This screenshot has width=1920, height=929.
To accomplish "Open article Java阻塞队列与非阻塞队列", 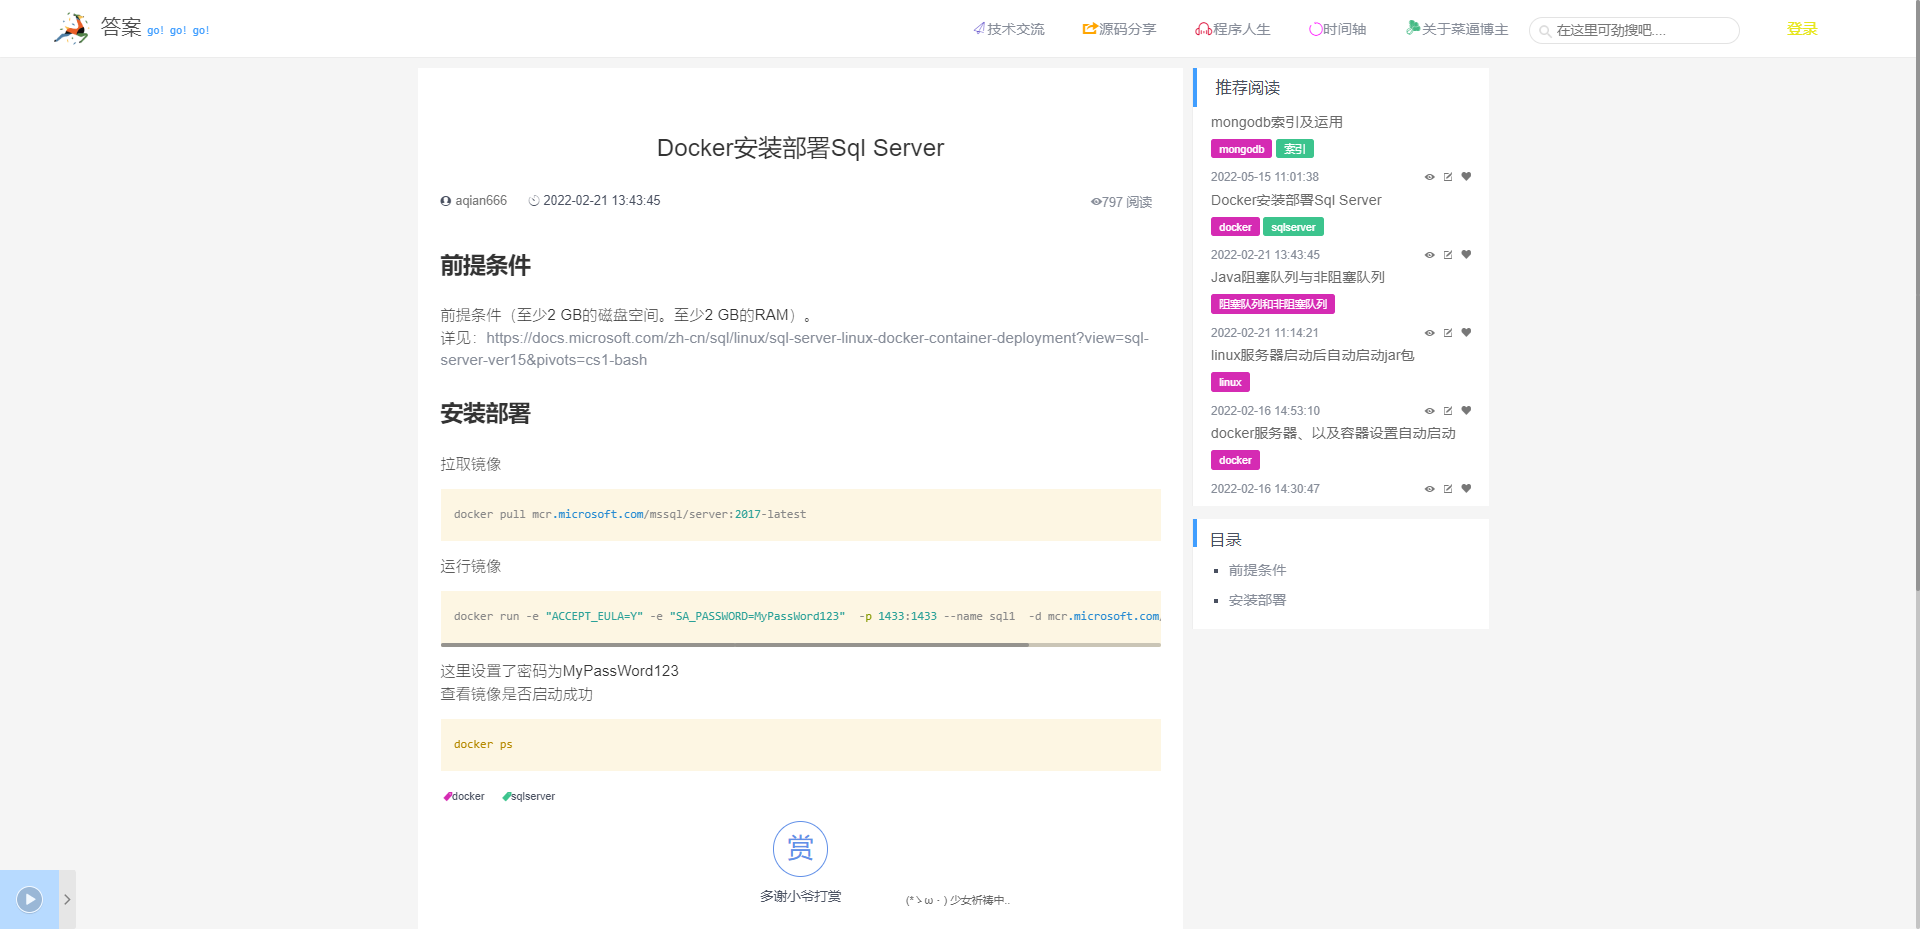I will 1297,277.
